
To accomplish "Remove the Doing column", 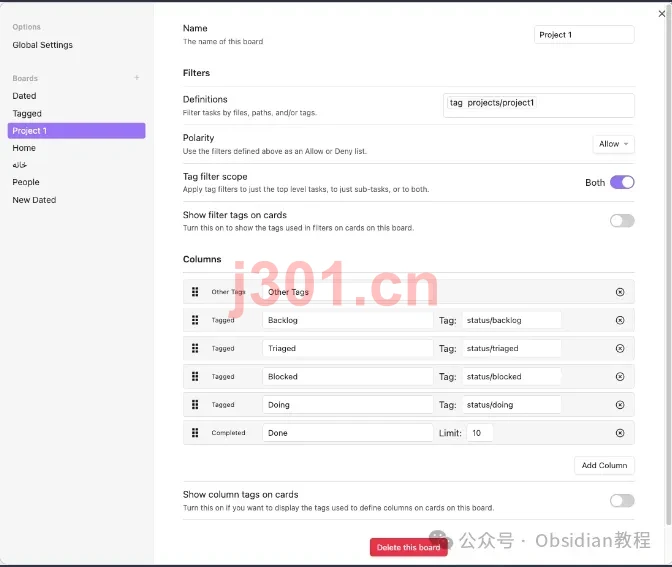I will coord(620,405).
